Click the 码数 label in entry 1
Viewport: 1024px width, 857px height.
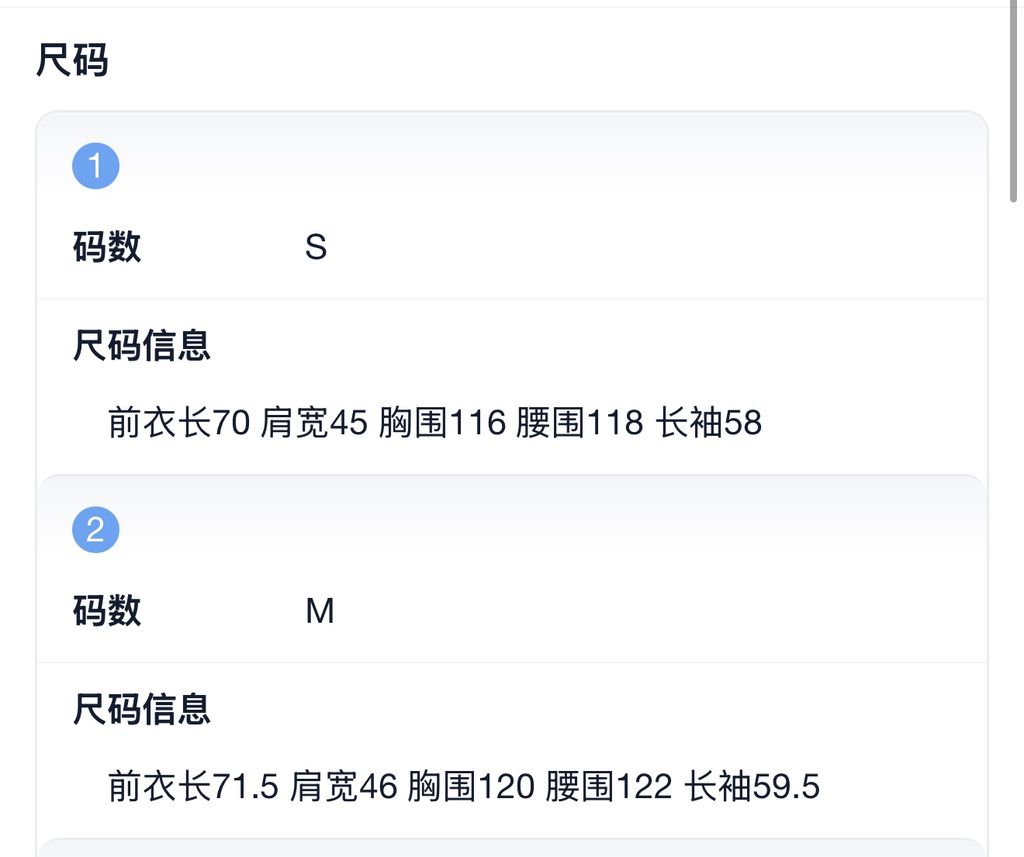(106, 247)
